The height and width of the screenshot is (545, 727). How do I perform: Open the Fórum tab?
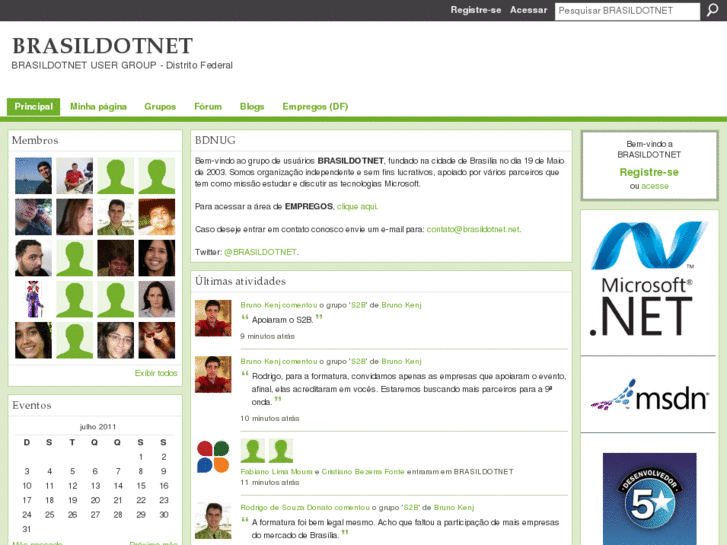point(208,107)
